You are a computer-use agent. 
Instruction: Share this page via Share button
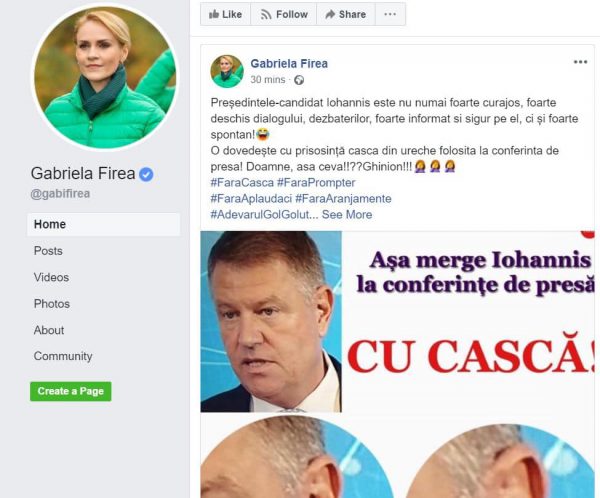click(346, 14)
